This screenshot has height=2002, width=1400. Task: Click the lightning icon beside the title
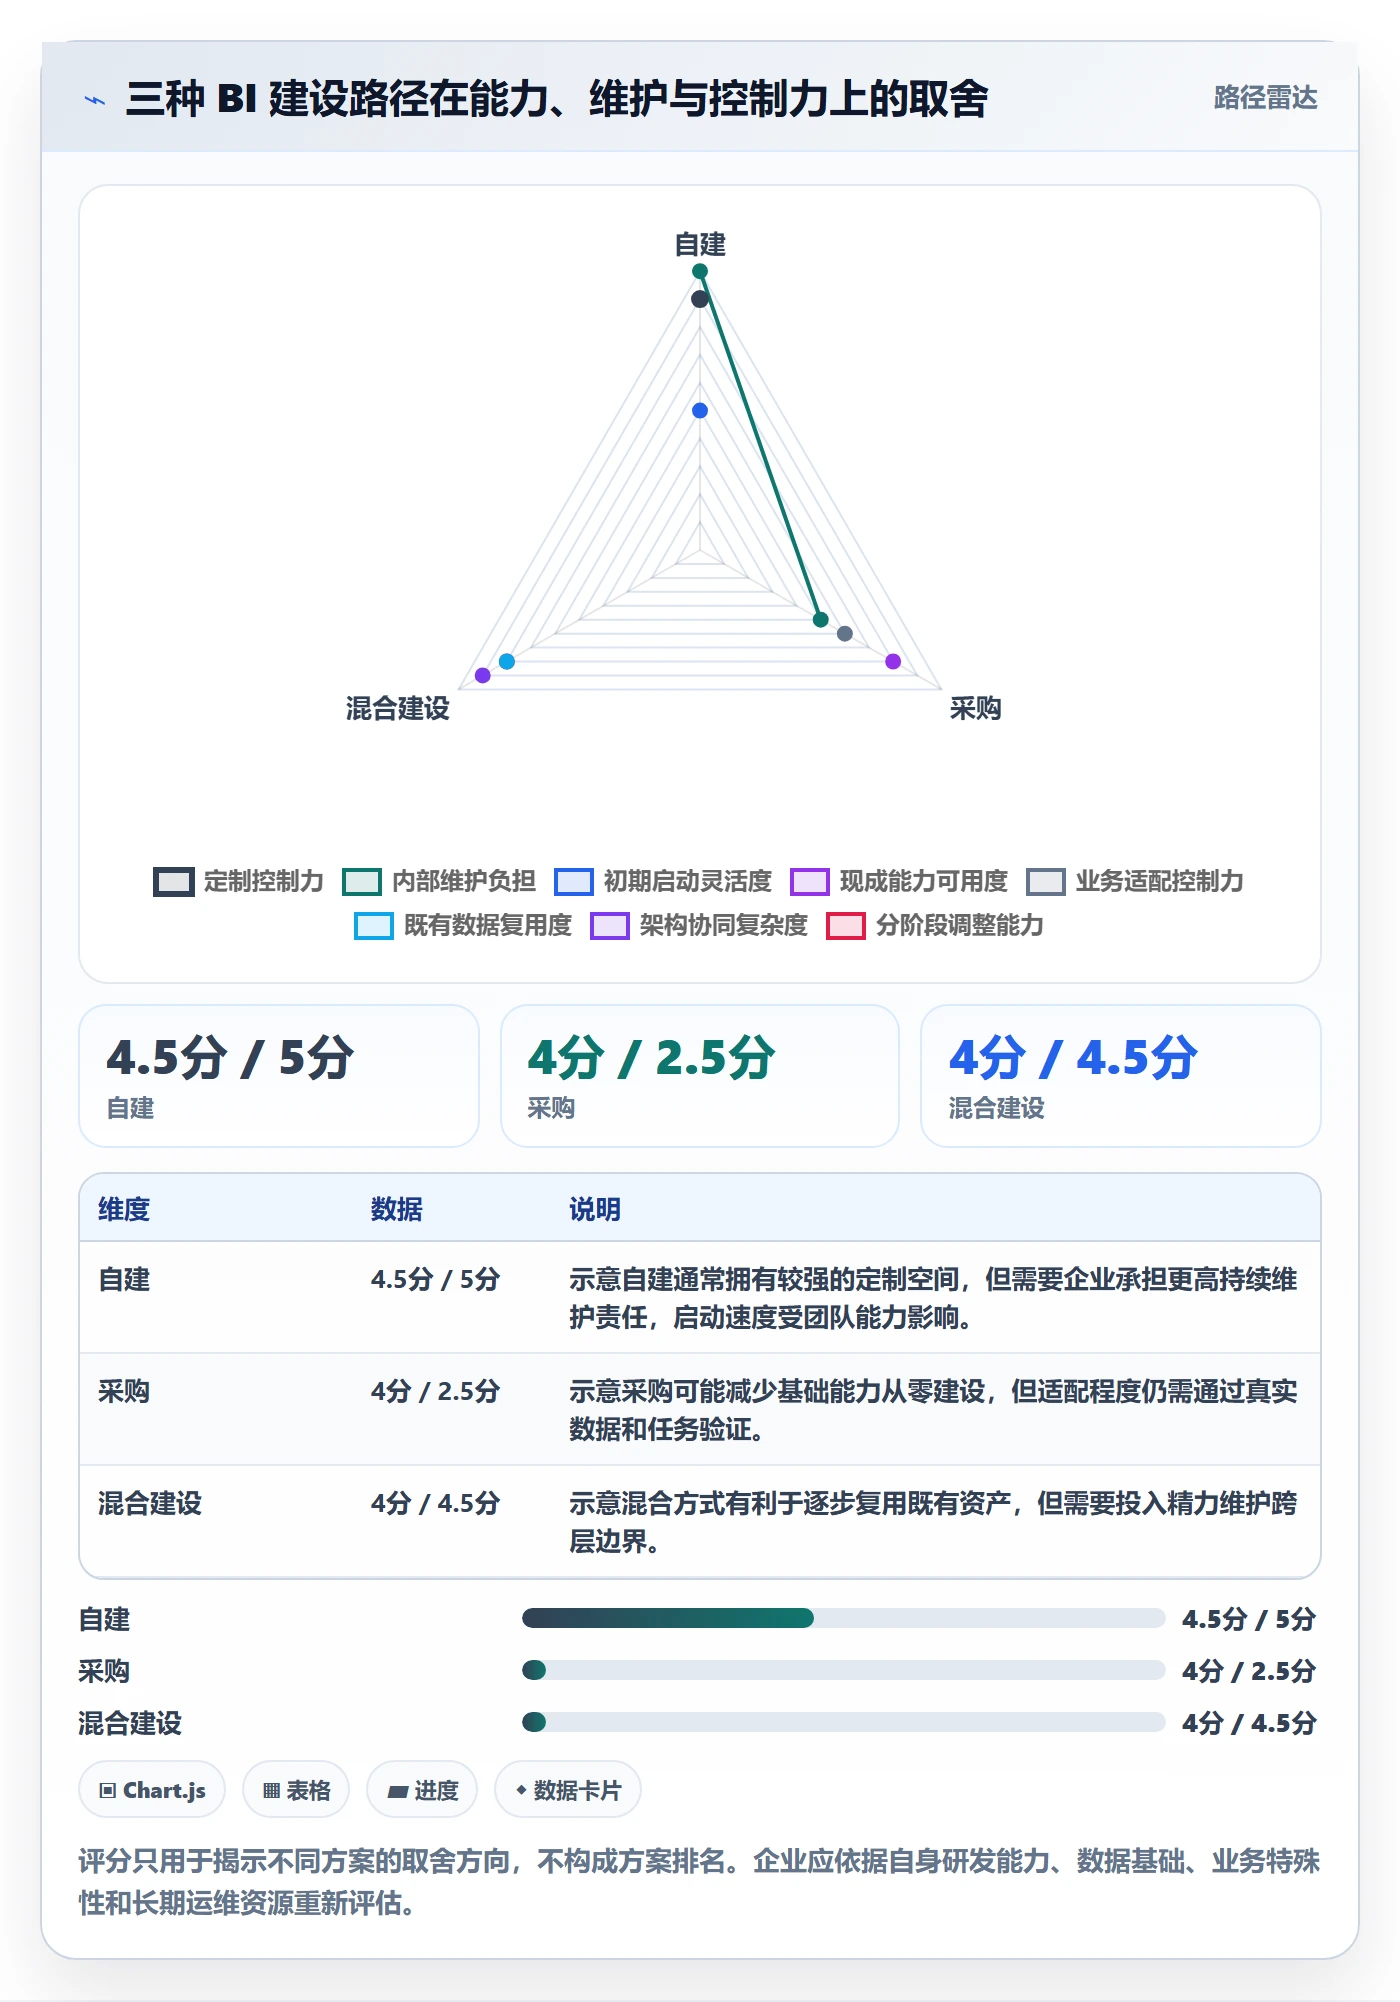pos(95,100)
